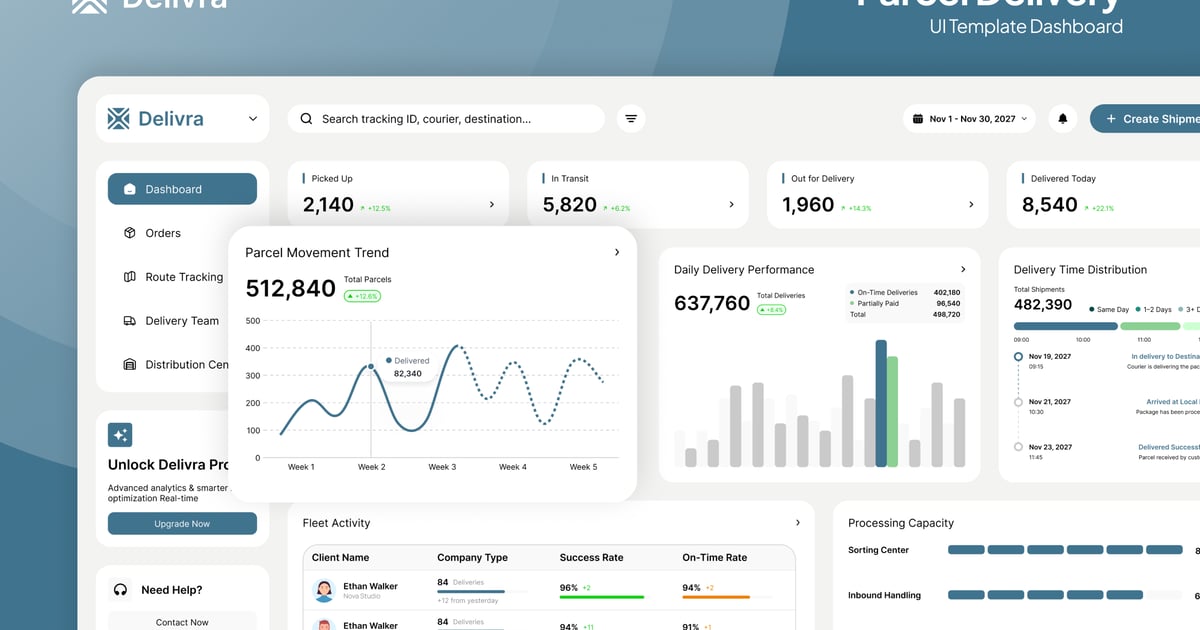
Task: Click the Need Help headset icon
Action: tap(121, 590)
